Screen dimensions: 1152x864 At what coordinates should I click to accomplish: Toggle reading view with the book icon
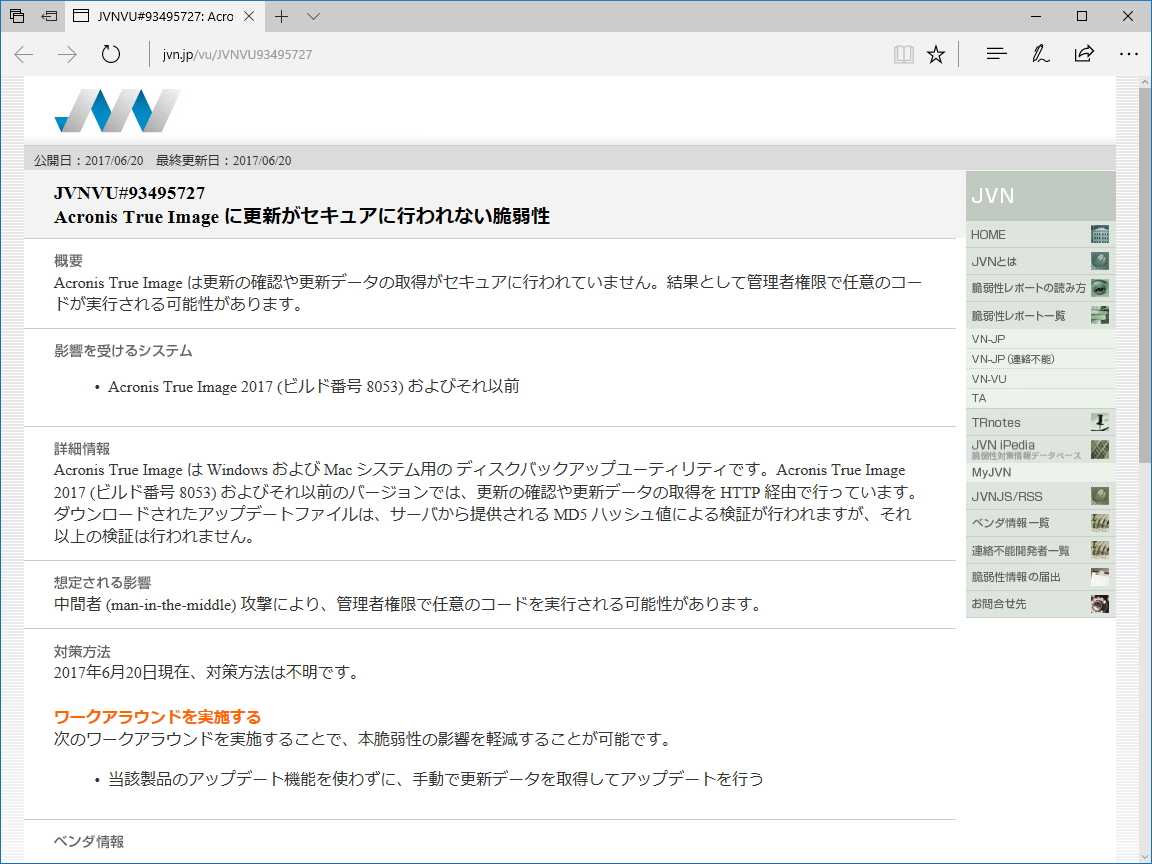903,54
